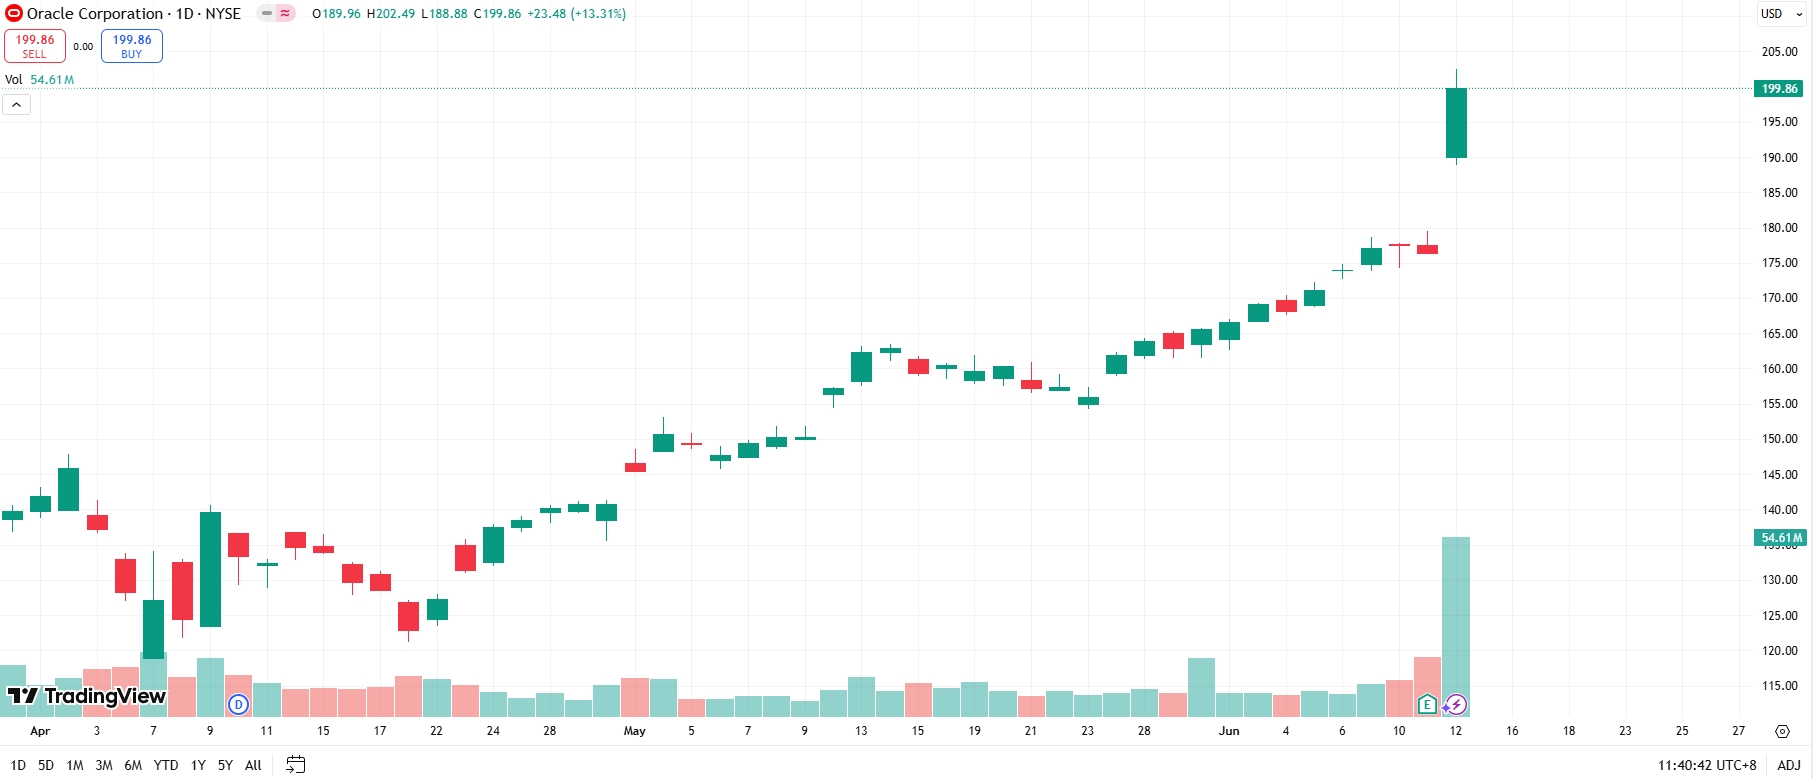The image size is (1813, 779).
Task: Open the go-to-date calendar icon
Action: (295, 765)
